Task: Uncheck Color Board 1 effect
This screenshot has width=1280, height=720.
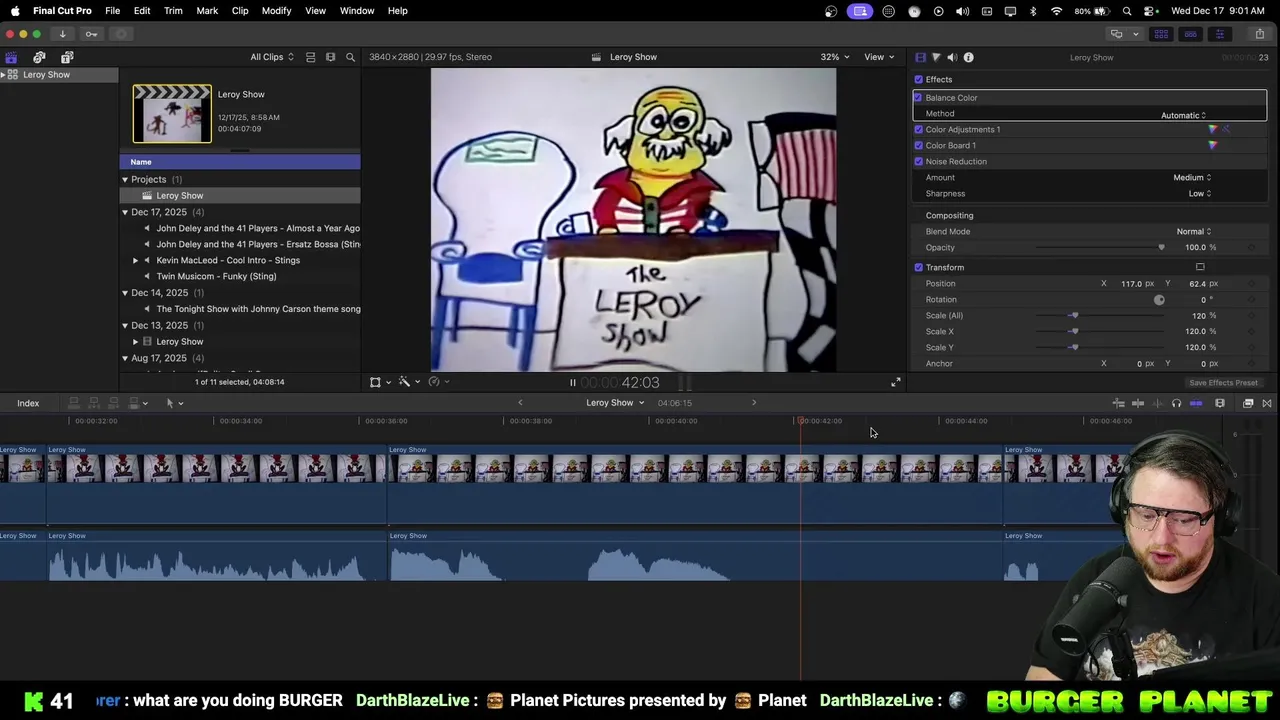Action: click(x=918, y=145)
